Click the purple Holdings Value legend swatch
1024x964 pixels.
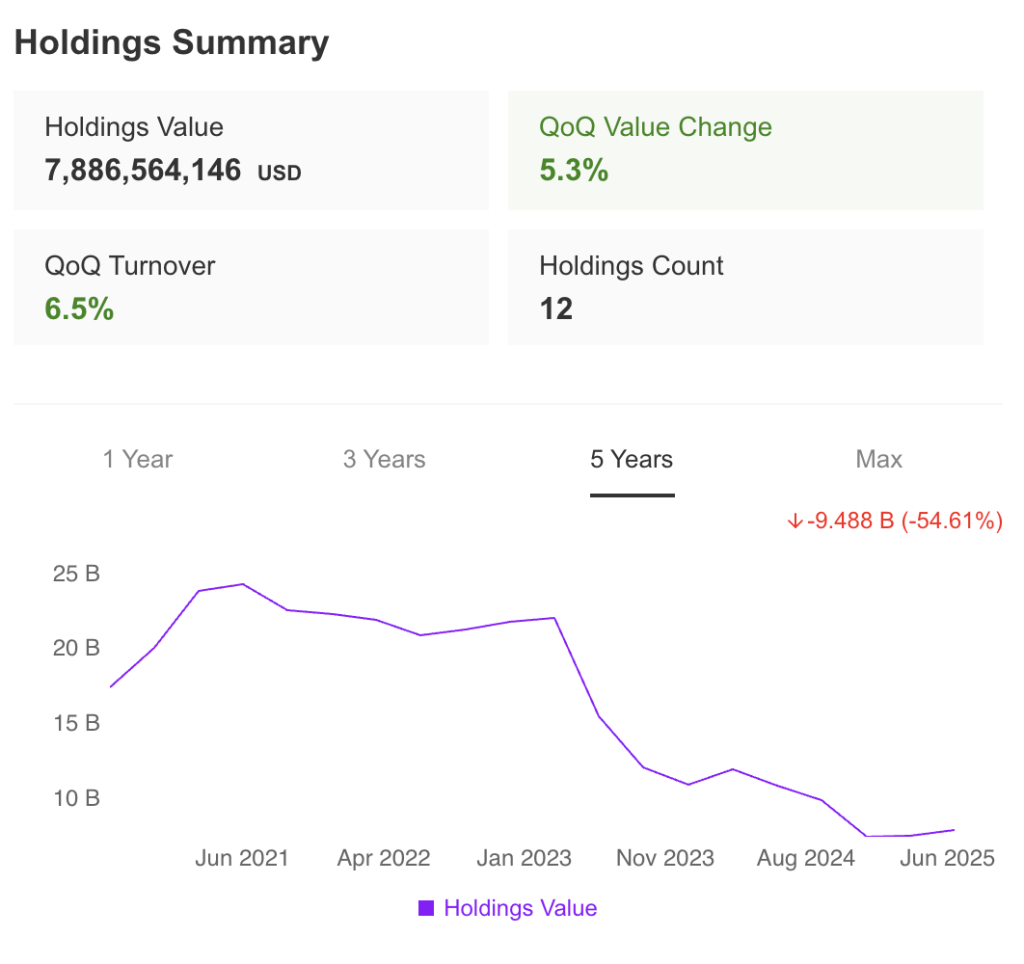coord(426,908)
